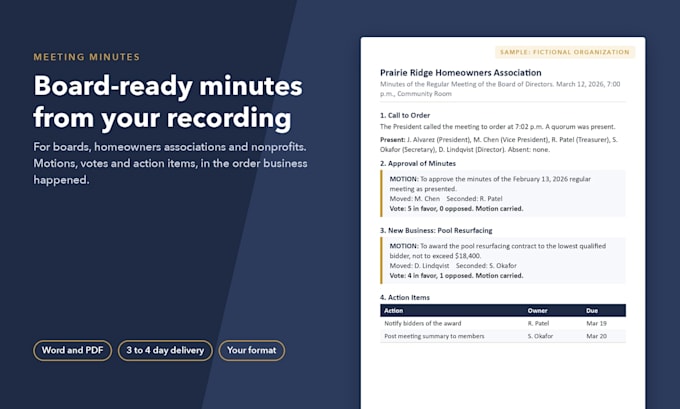Click the "2. Approval of Minutes" heading
Viewport: 680px width, 409px height.
pos(418,164)
